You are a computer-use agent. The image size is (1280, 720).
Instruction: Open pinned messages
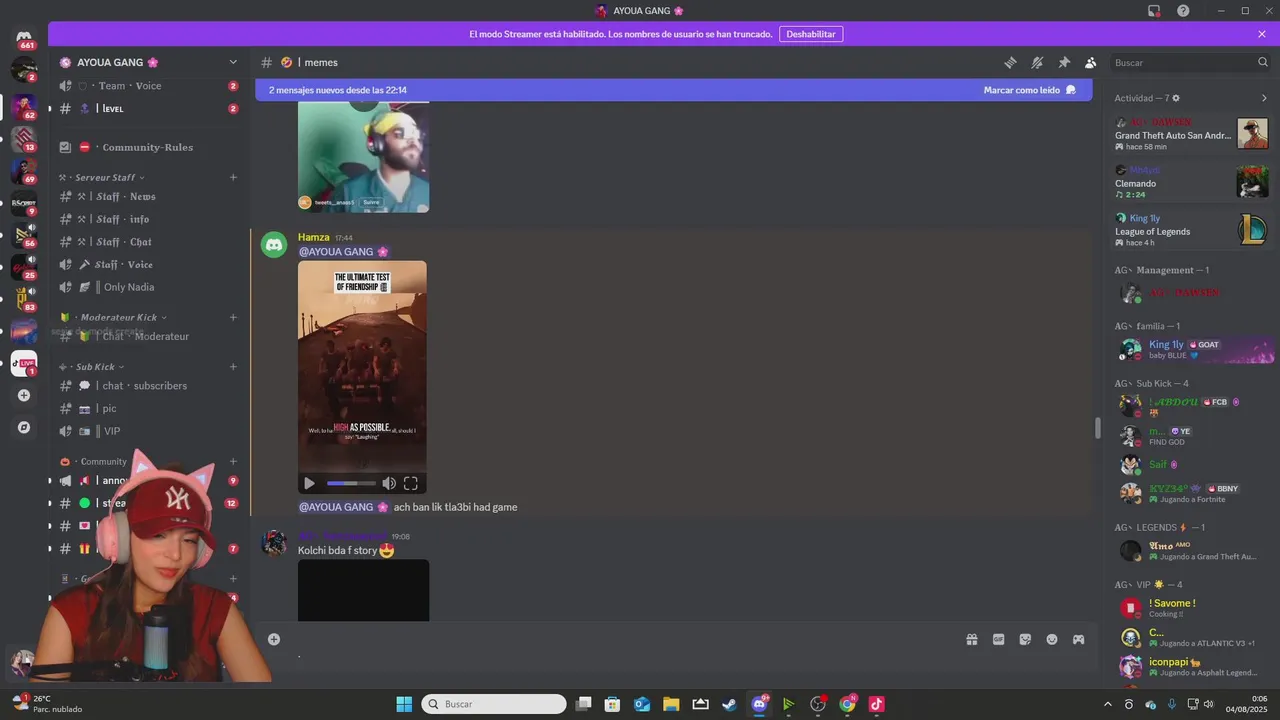tap(1064, 62)
